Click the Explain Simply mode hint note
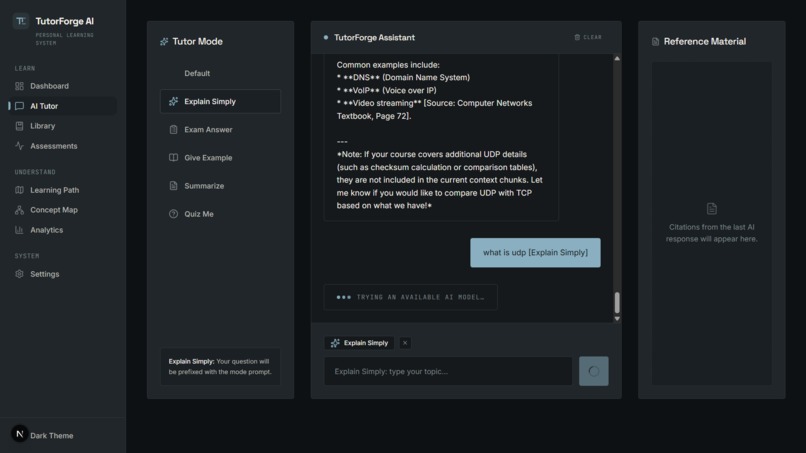Screen dimensions: 806x453 pyautogui.click(x=221, y=367)
